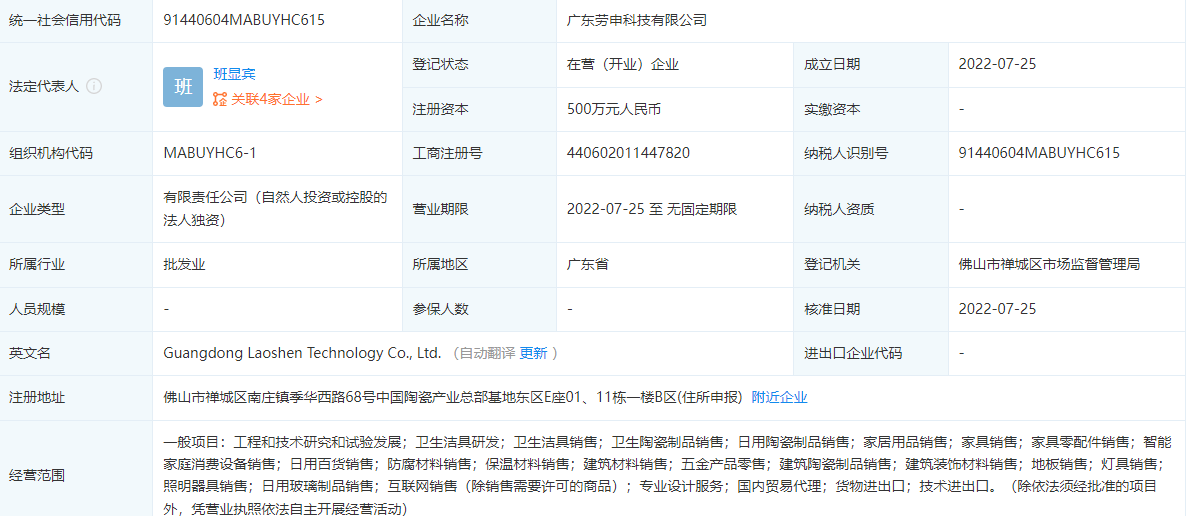Click the 成立日期 label
This screenshot has width=1188, height=516.
[832, 64]
